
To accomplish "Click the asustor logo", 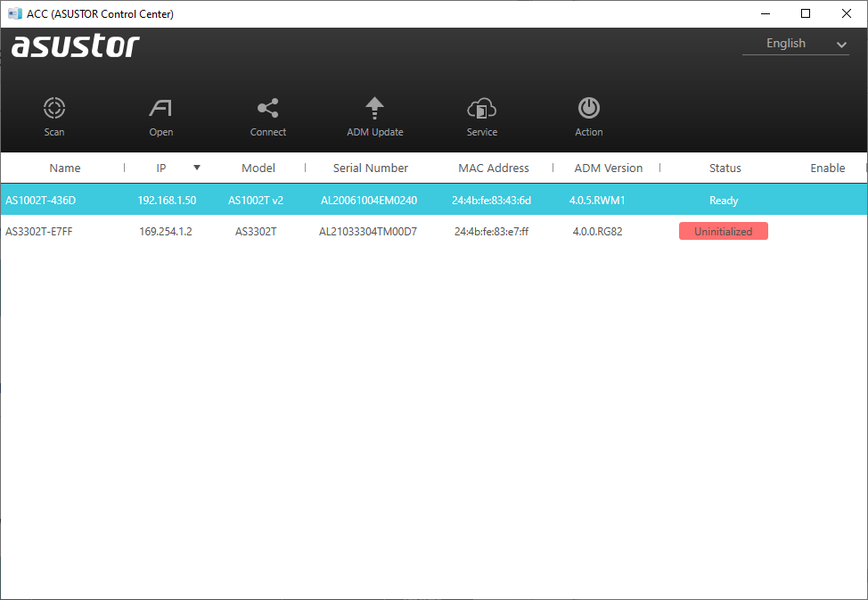I will click(x=75, y=45).
